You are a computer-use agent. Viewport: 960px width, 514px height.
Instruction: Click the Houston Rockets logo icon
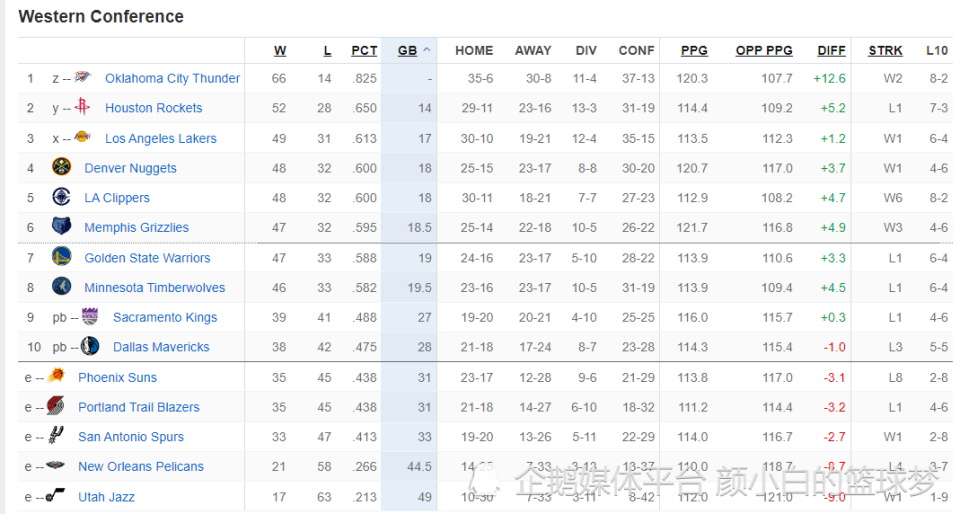click(82, 106)
